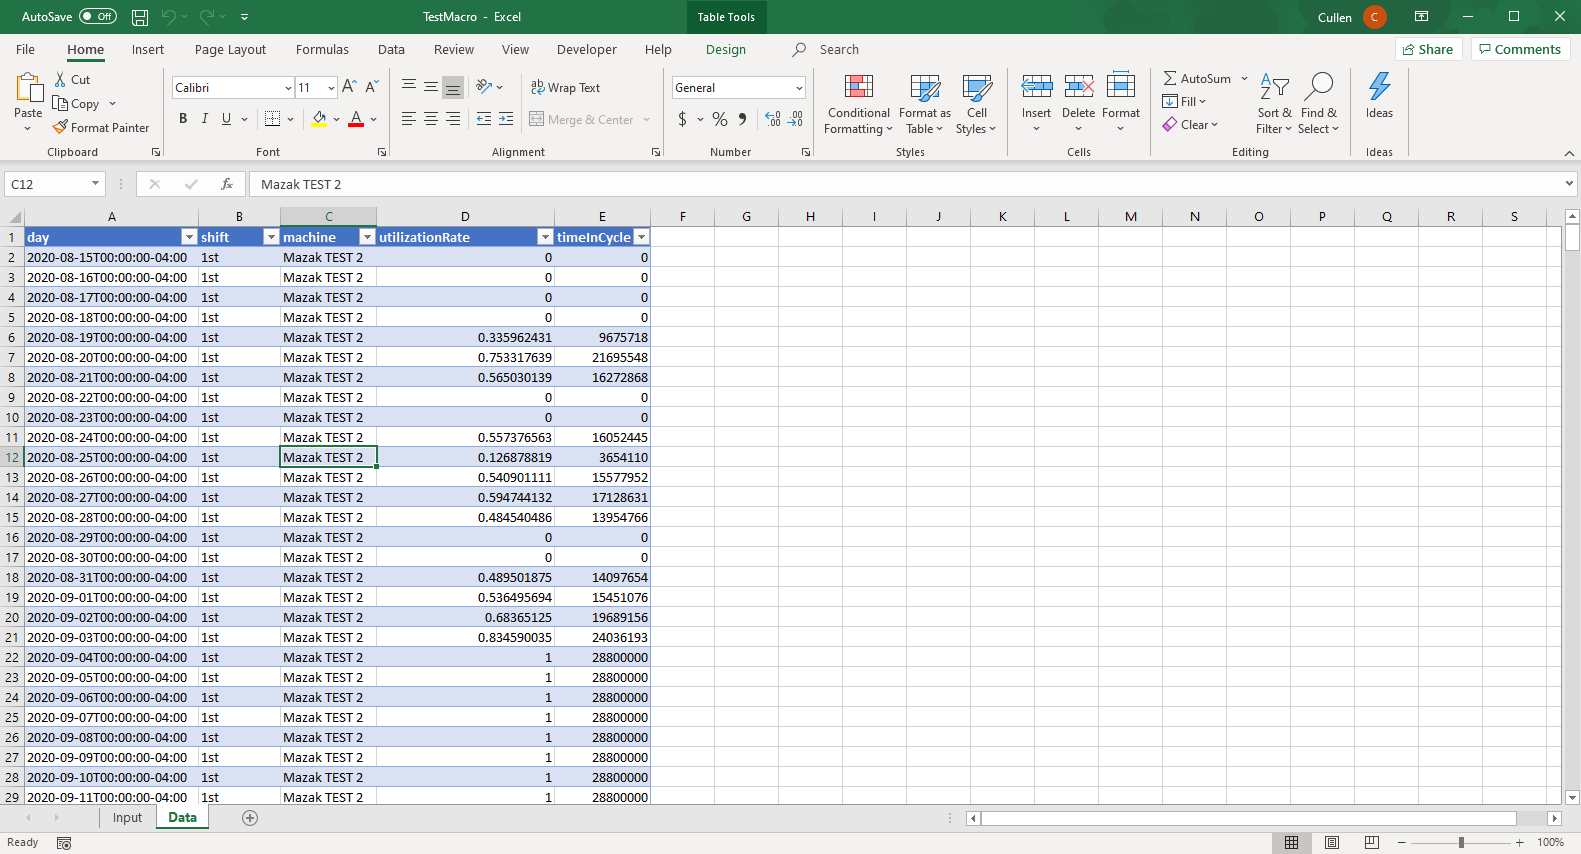Toggle Wrap Text for the cell
This screenshot has width=1581, height=854.
565,88
